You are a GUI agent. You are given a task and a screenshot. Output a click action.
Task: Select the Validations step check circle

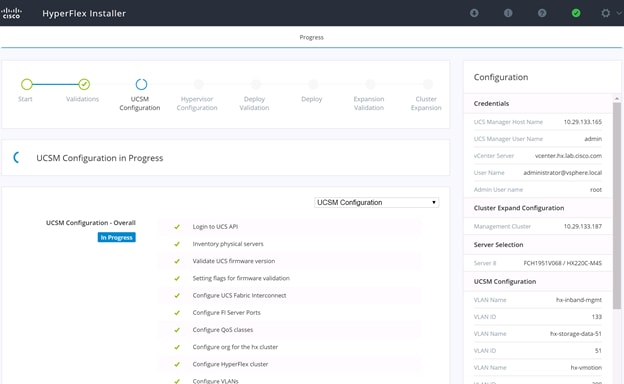coord(84,84)
